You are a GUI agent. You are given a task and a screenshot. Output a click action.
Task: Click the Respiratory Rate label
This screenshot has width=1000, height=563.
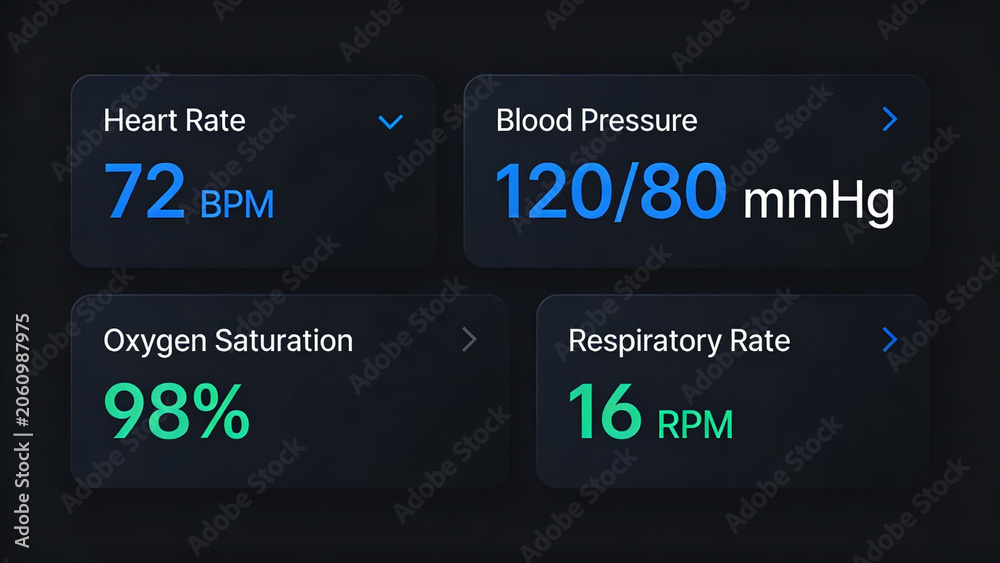click(x=679, y=341)
